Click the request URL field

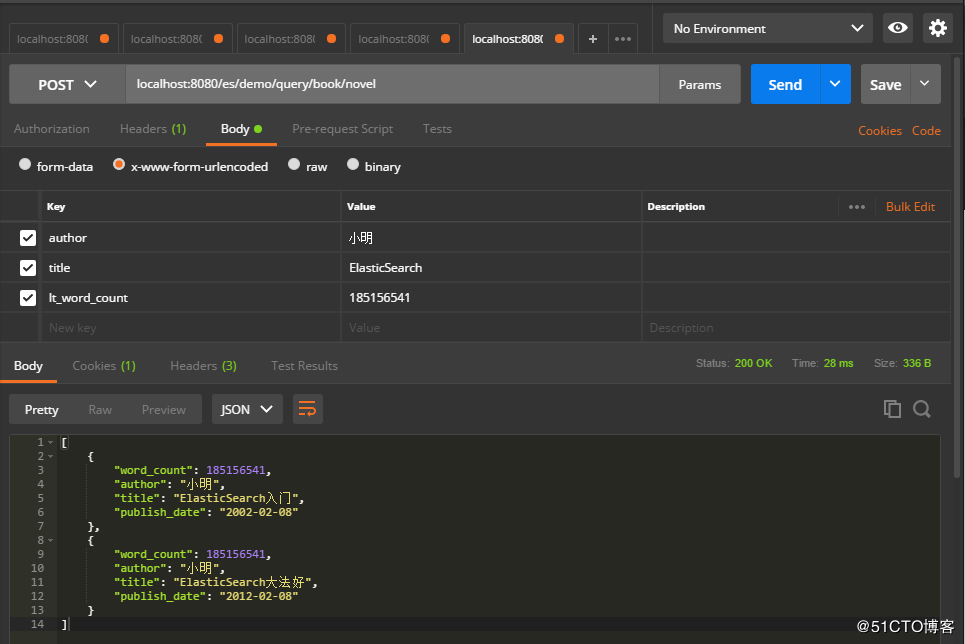click(x=390, y=85)
